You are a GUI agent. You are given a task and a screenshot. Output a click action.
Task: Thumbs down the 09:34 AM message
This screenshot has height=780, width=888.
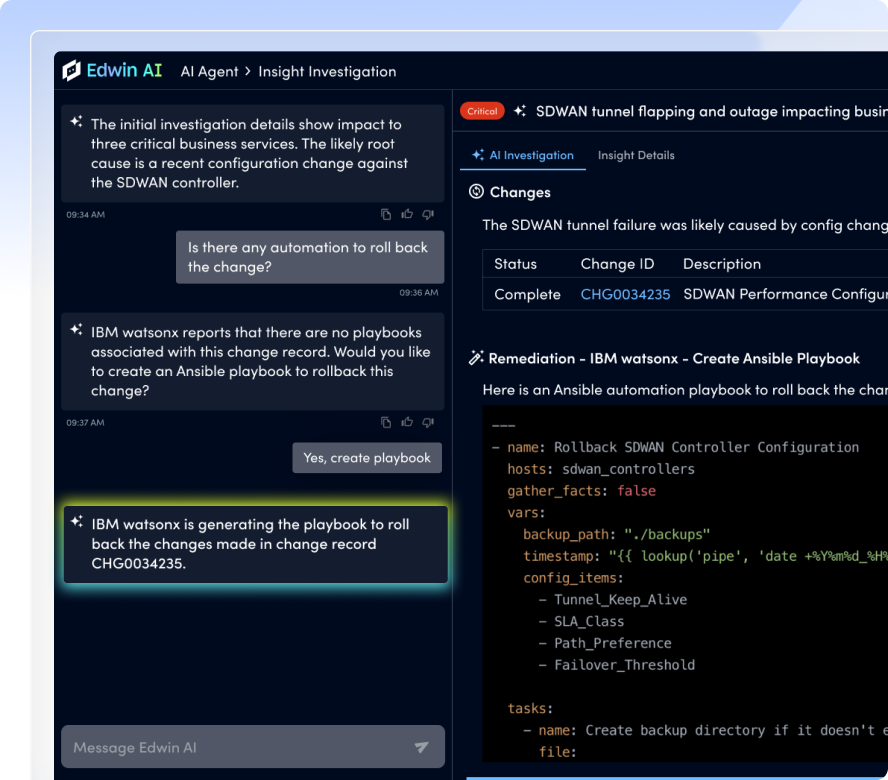pyautogui.click(x=428, y=214)
